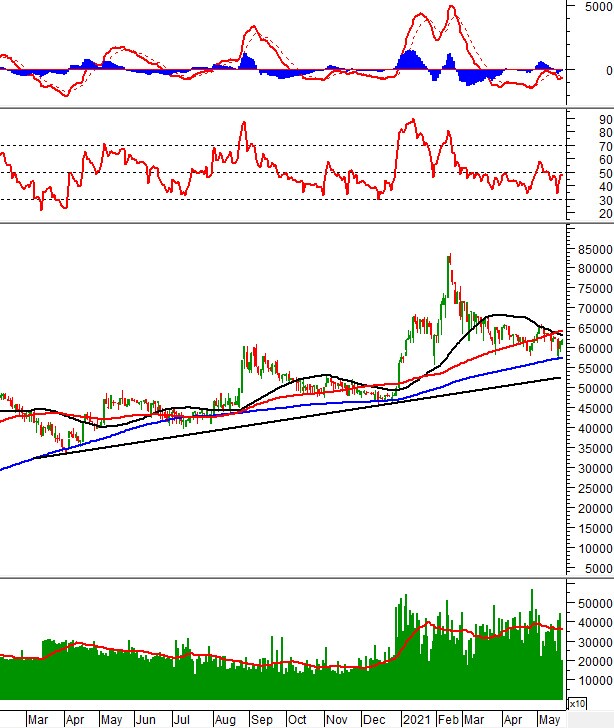Click the 30000 label on volume axis

tap(595, 642)
